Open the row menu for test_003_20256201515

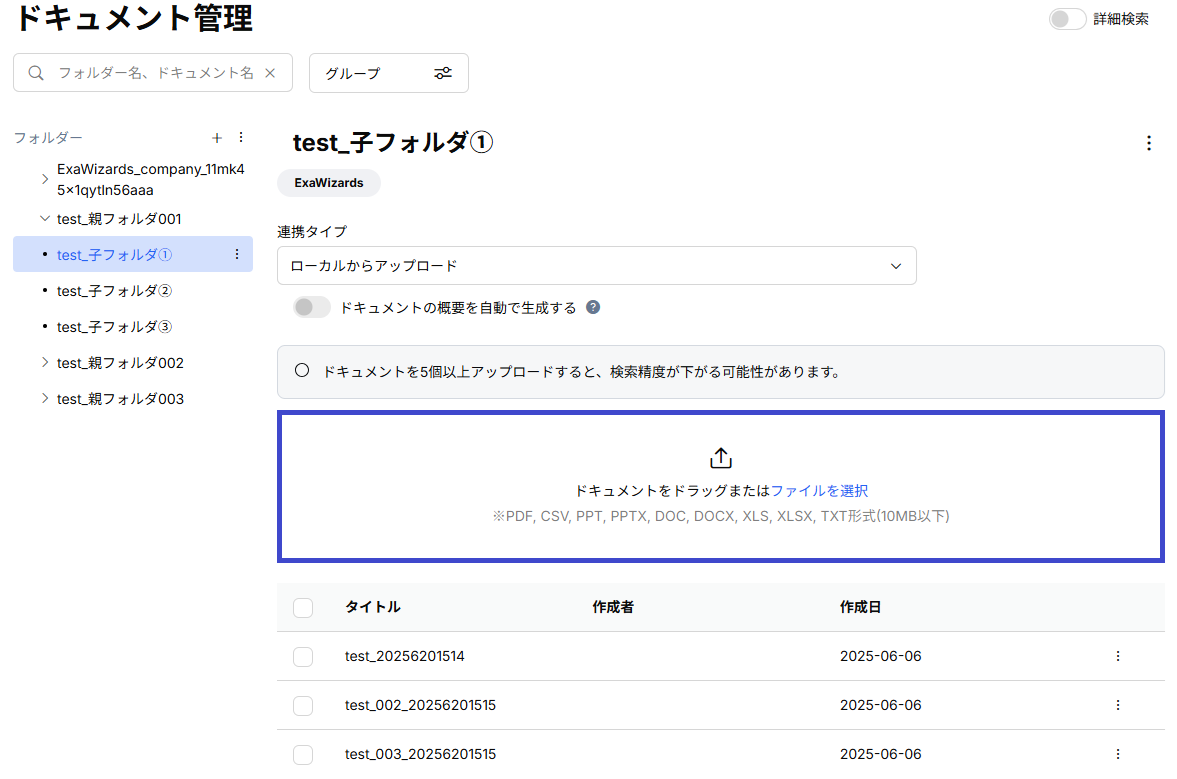1118,753
